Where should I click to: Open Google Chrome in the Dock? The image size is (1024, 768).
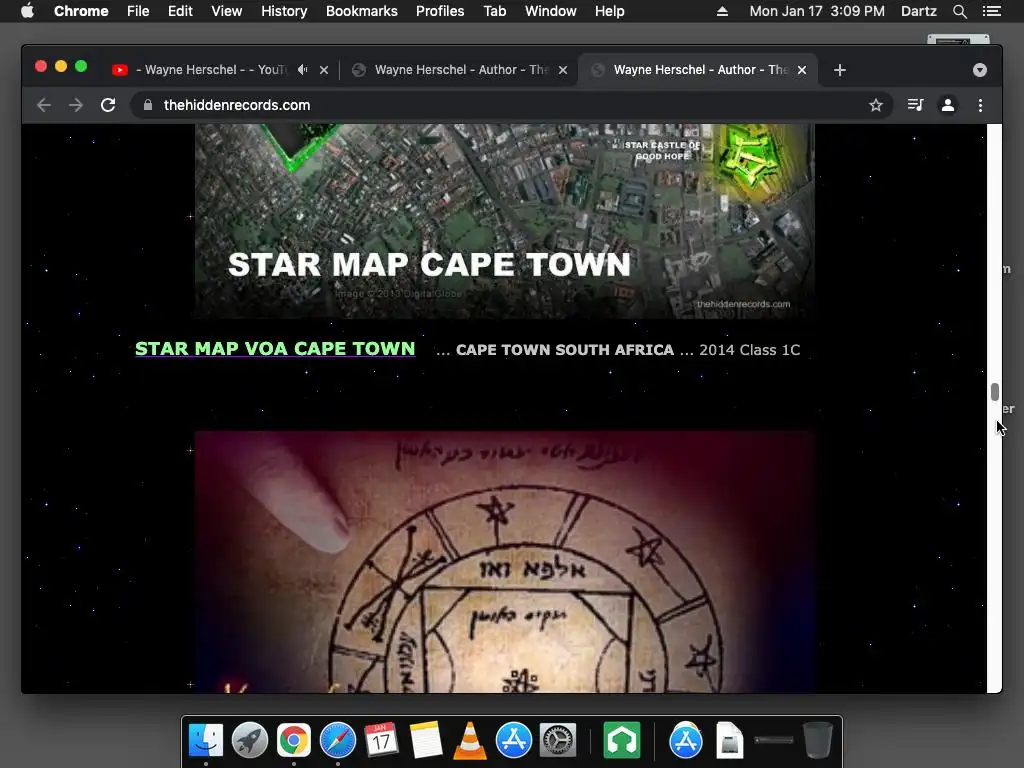pos(293,740)
